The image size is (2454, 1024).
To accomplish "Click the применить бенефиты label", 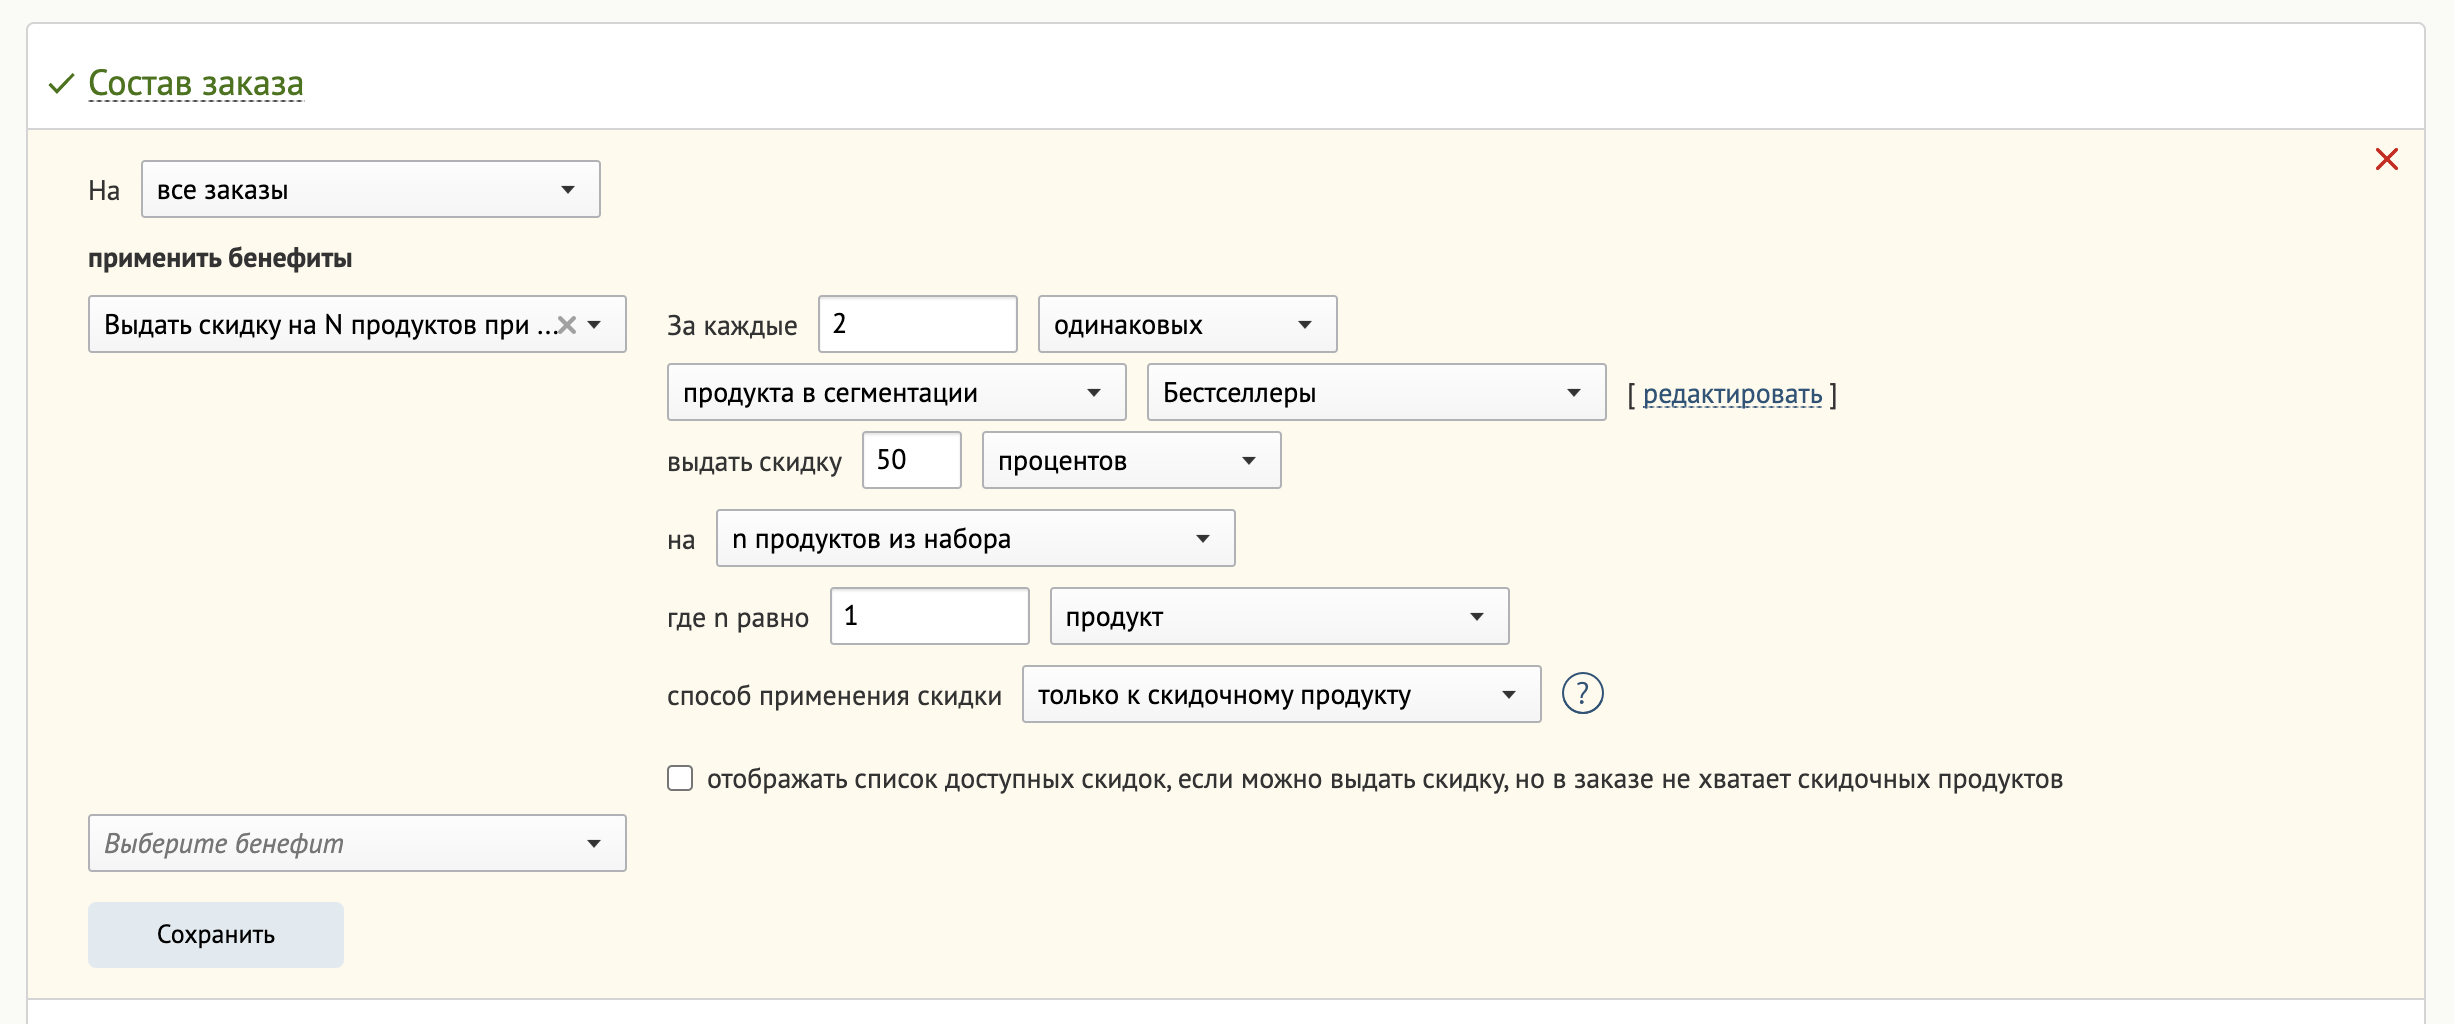I will (220, 258).
